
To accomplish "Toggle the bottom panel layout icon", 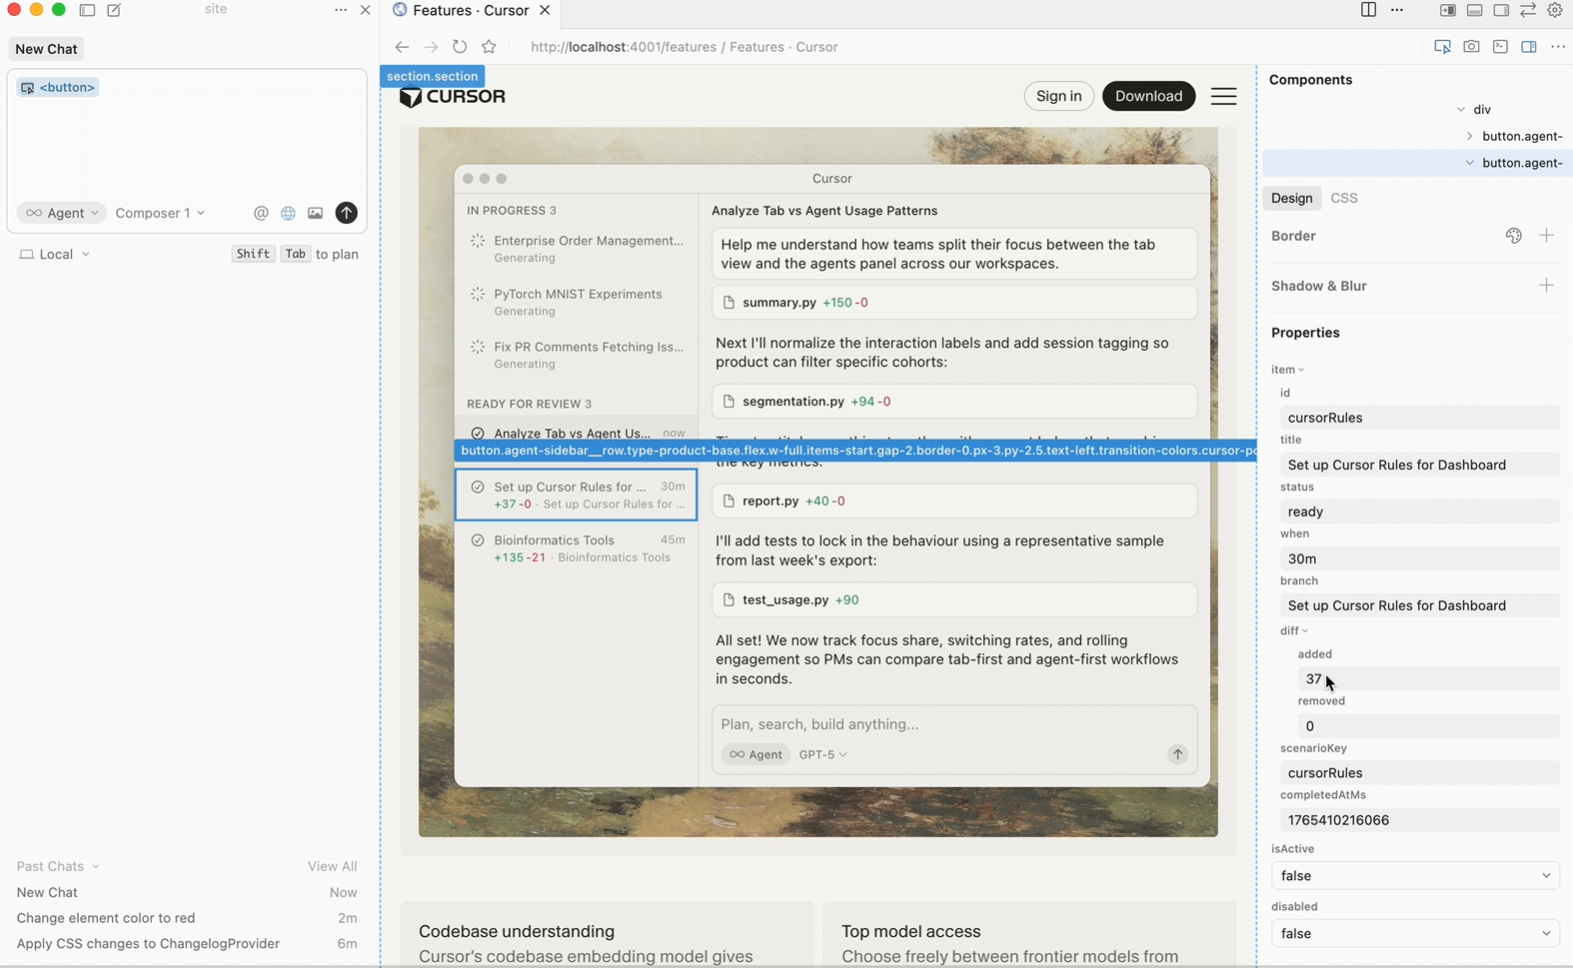I will [1474, 10].
